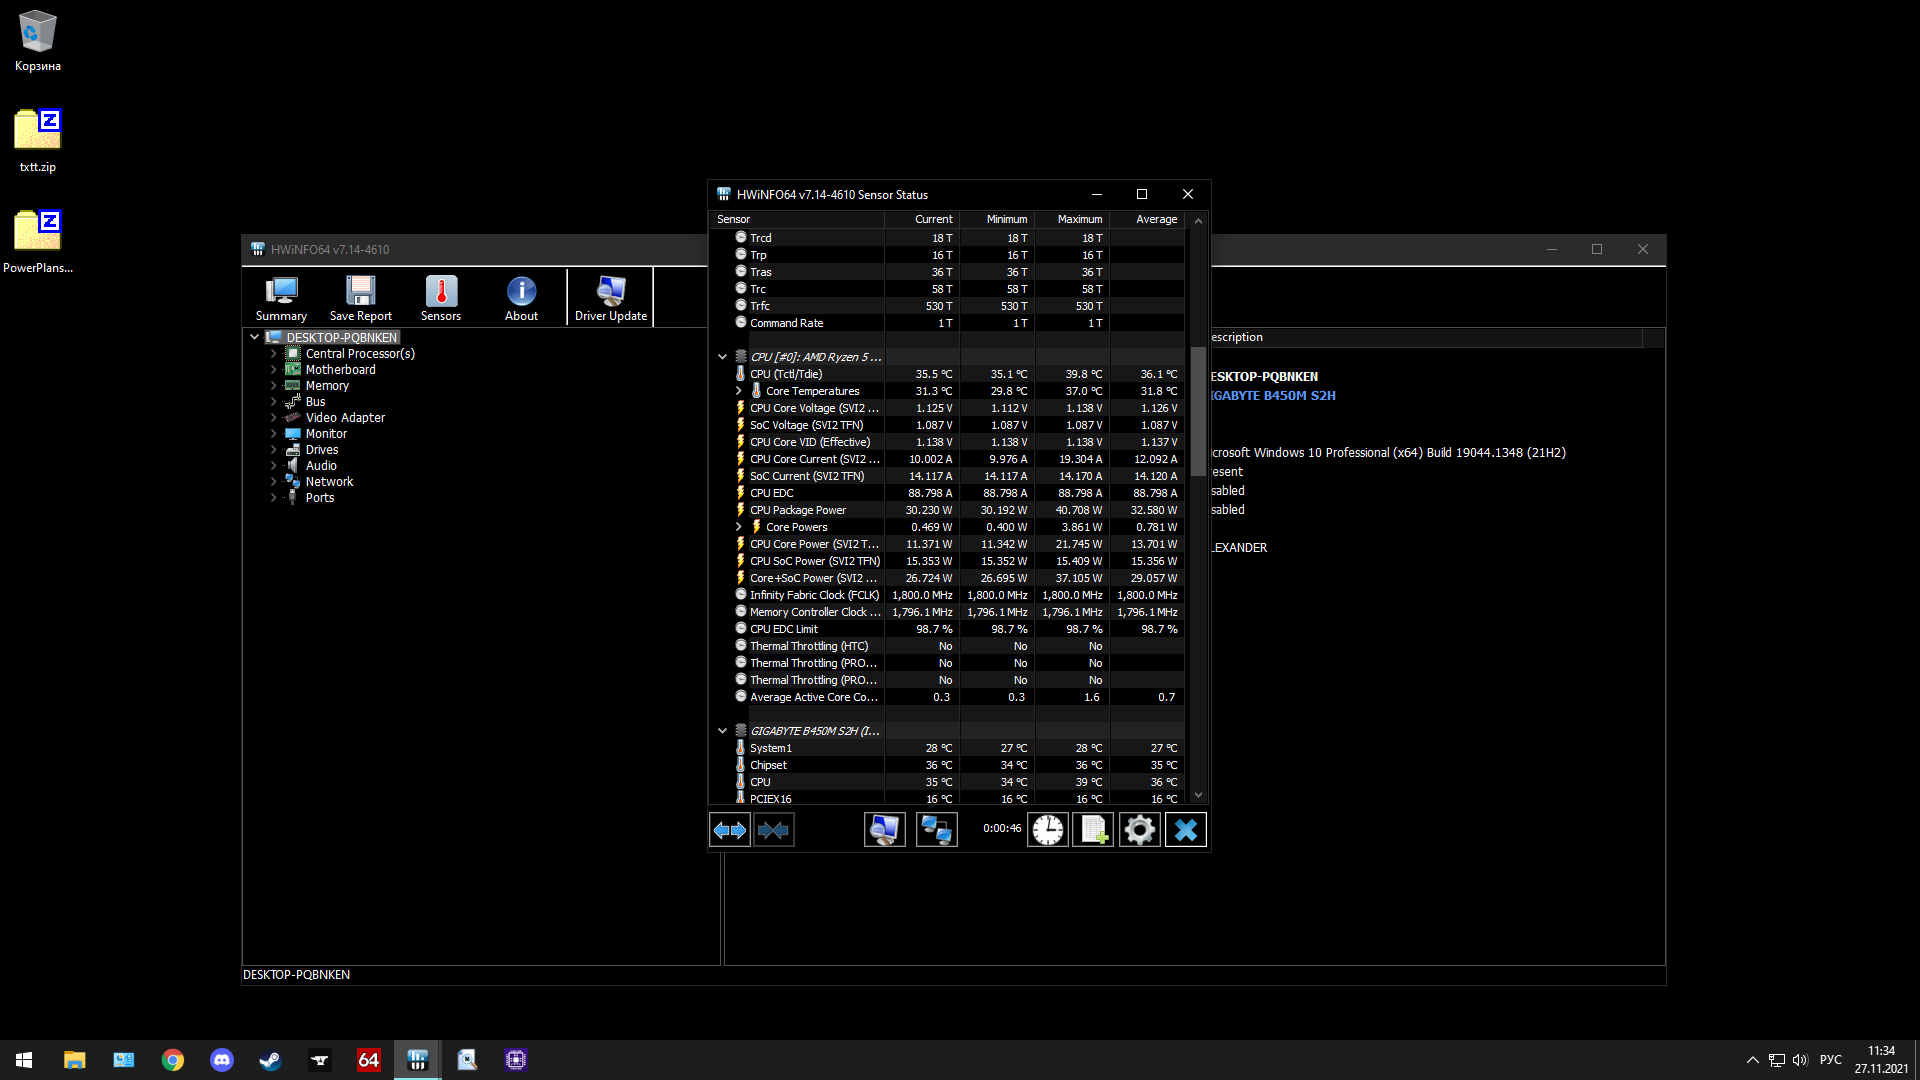The image size is (1920, 1080).
Task: Open Driver Update from toolbar
Action: pos(610,298)
